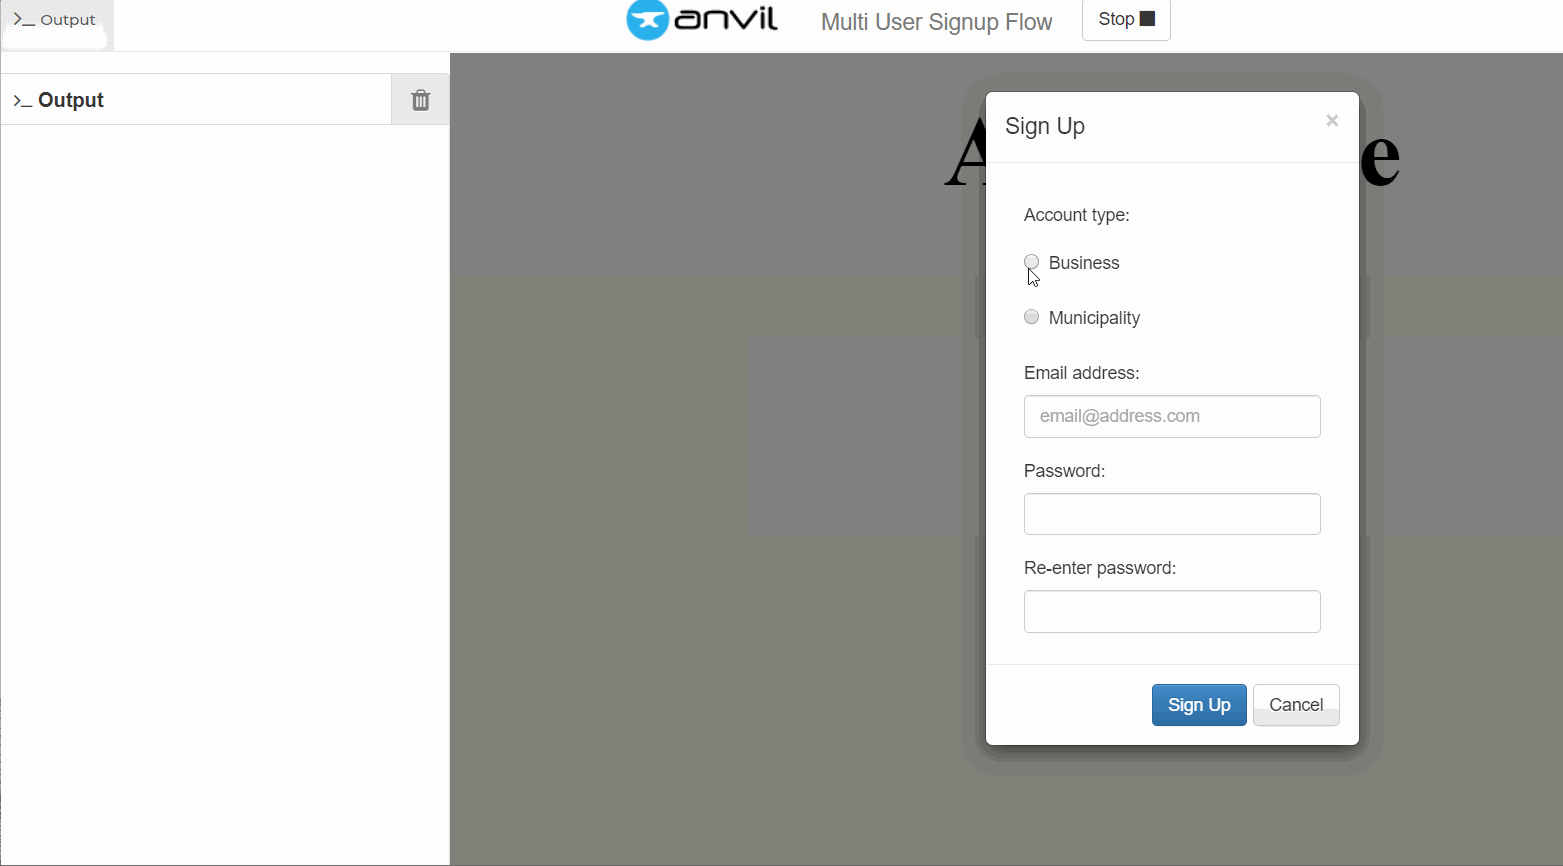Click the Multi User Signup Flow title
1563x866 pixels.
click(936, 22)
